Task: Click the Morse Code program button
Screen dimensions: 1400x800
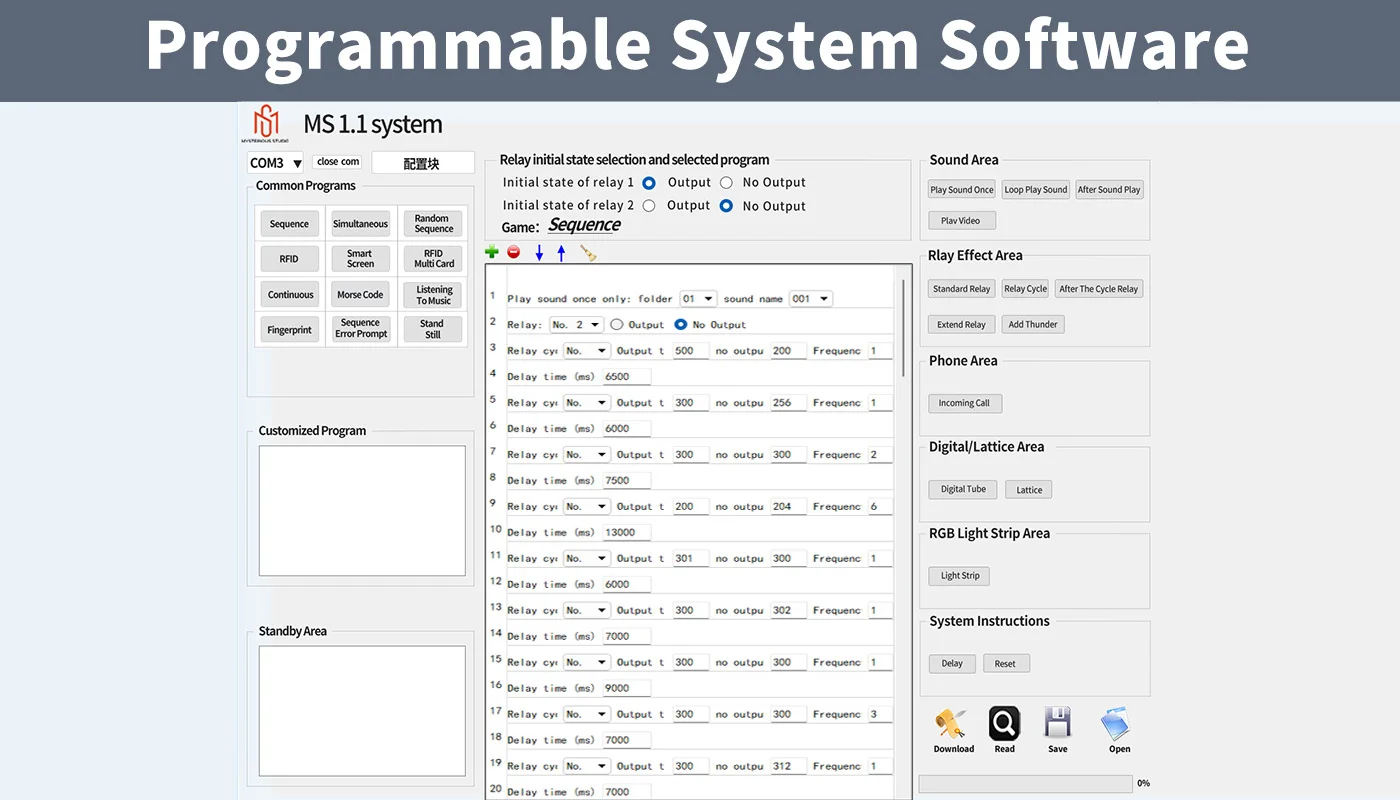Action: pyautogui.click(x=360, y=295)
